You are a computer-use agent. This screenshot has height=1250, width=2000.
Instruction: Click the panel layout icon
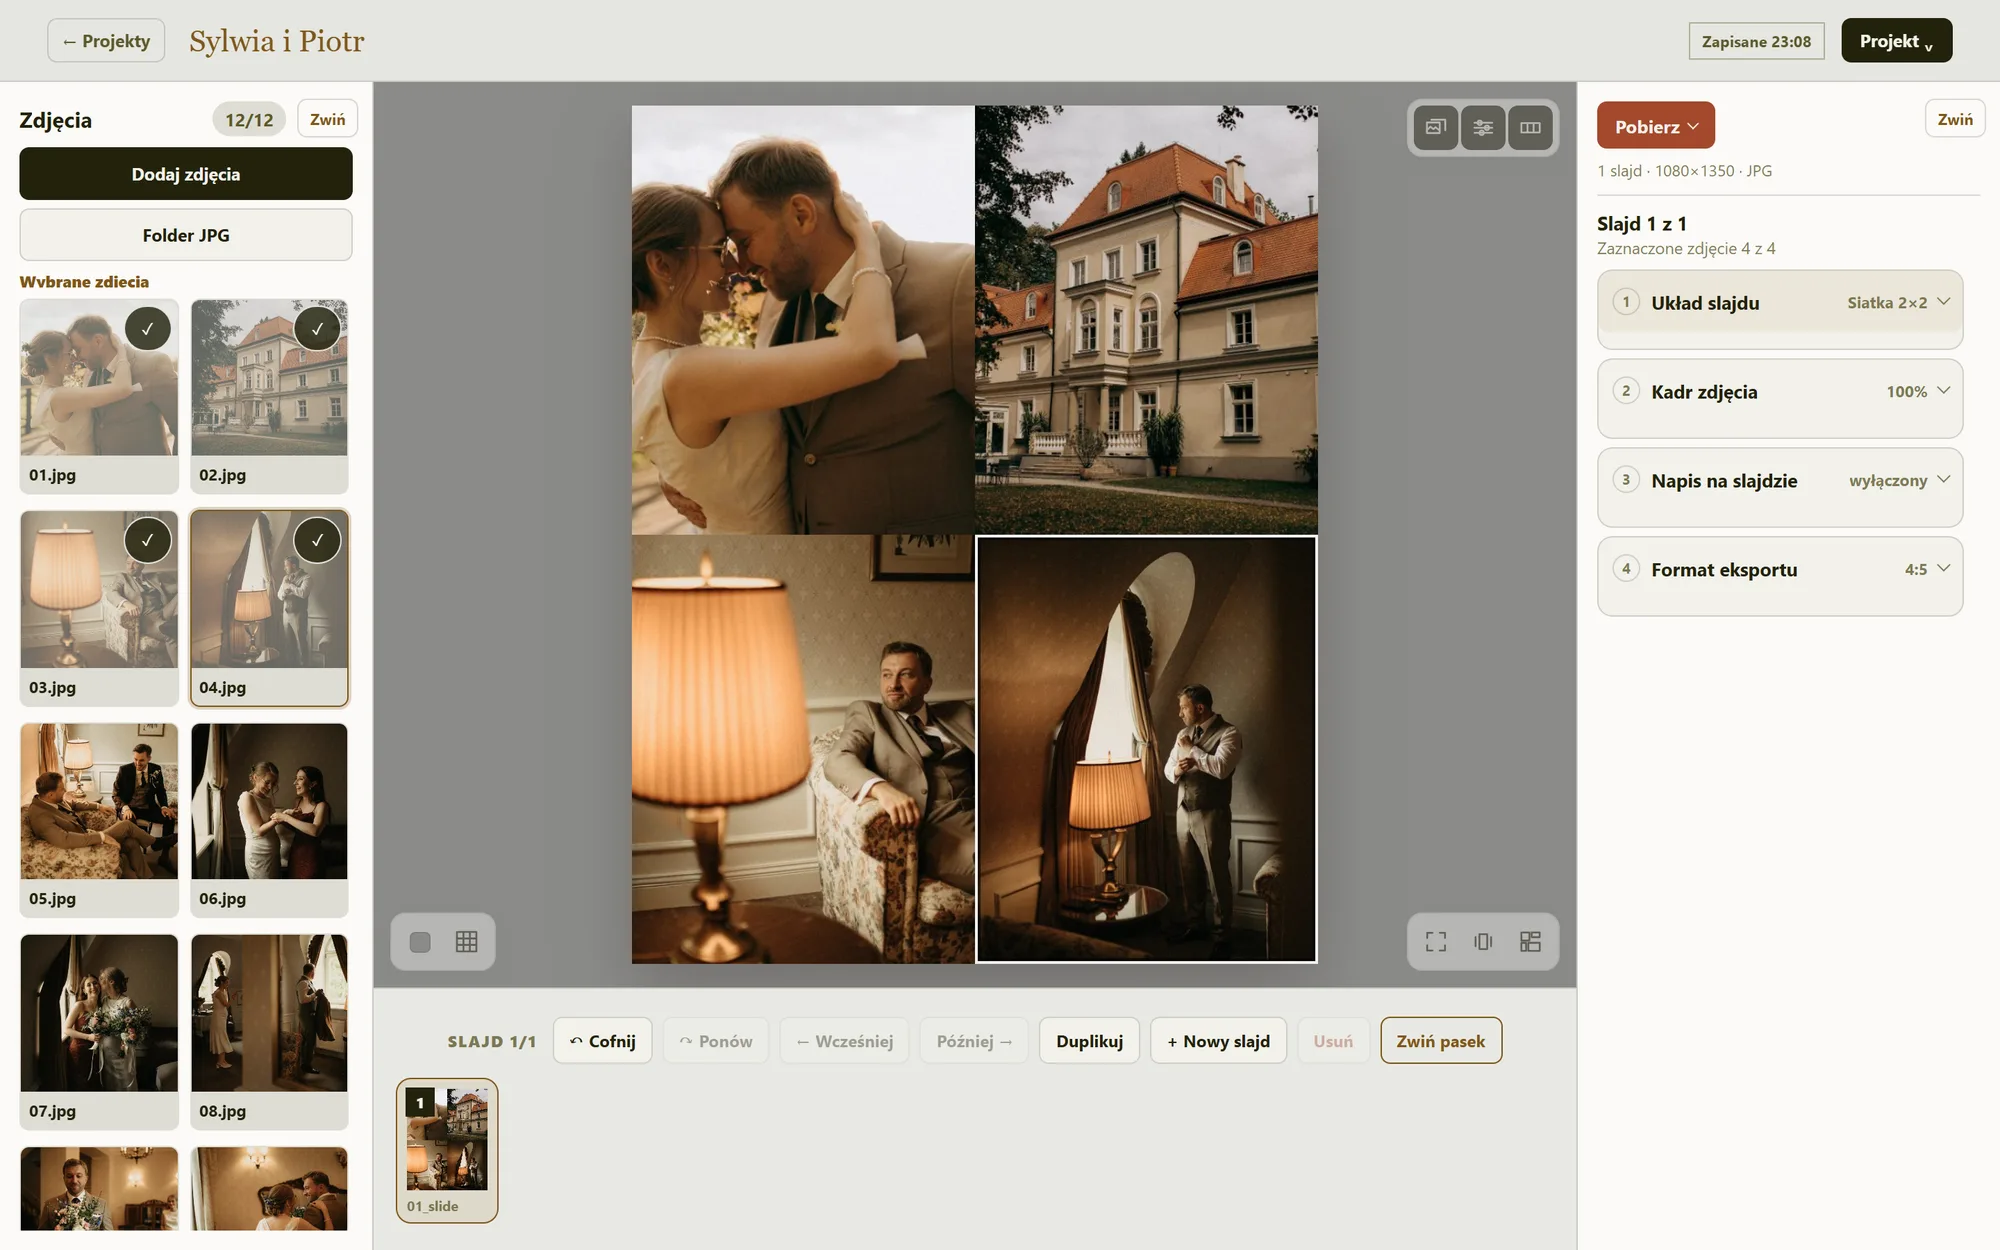click(x=1530, y=942)
